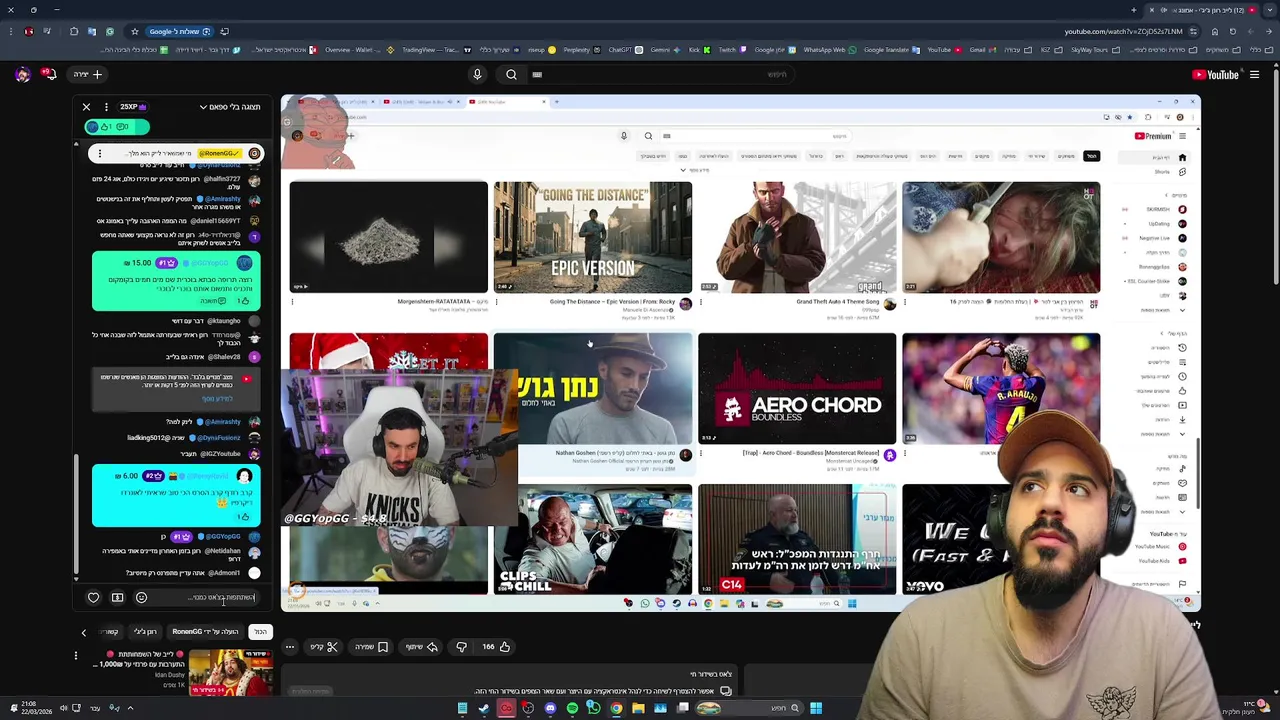Like the video with 166 likes
Image resolution: width=1280 pixels, height=720 pixels.
pyautogui.click(x=496, y=647)
